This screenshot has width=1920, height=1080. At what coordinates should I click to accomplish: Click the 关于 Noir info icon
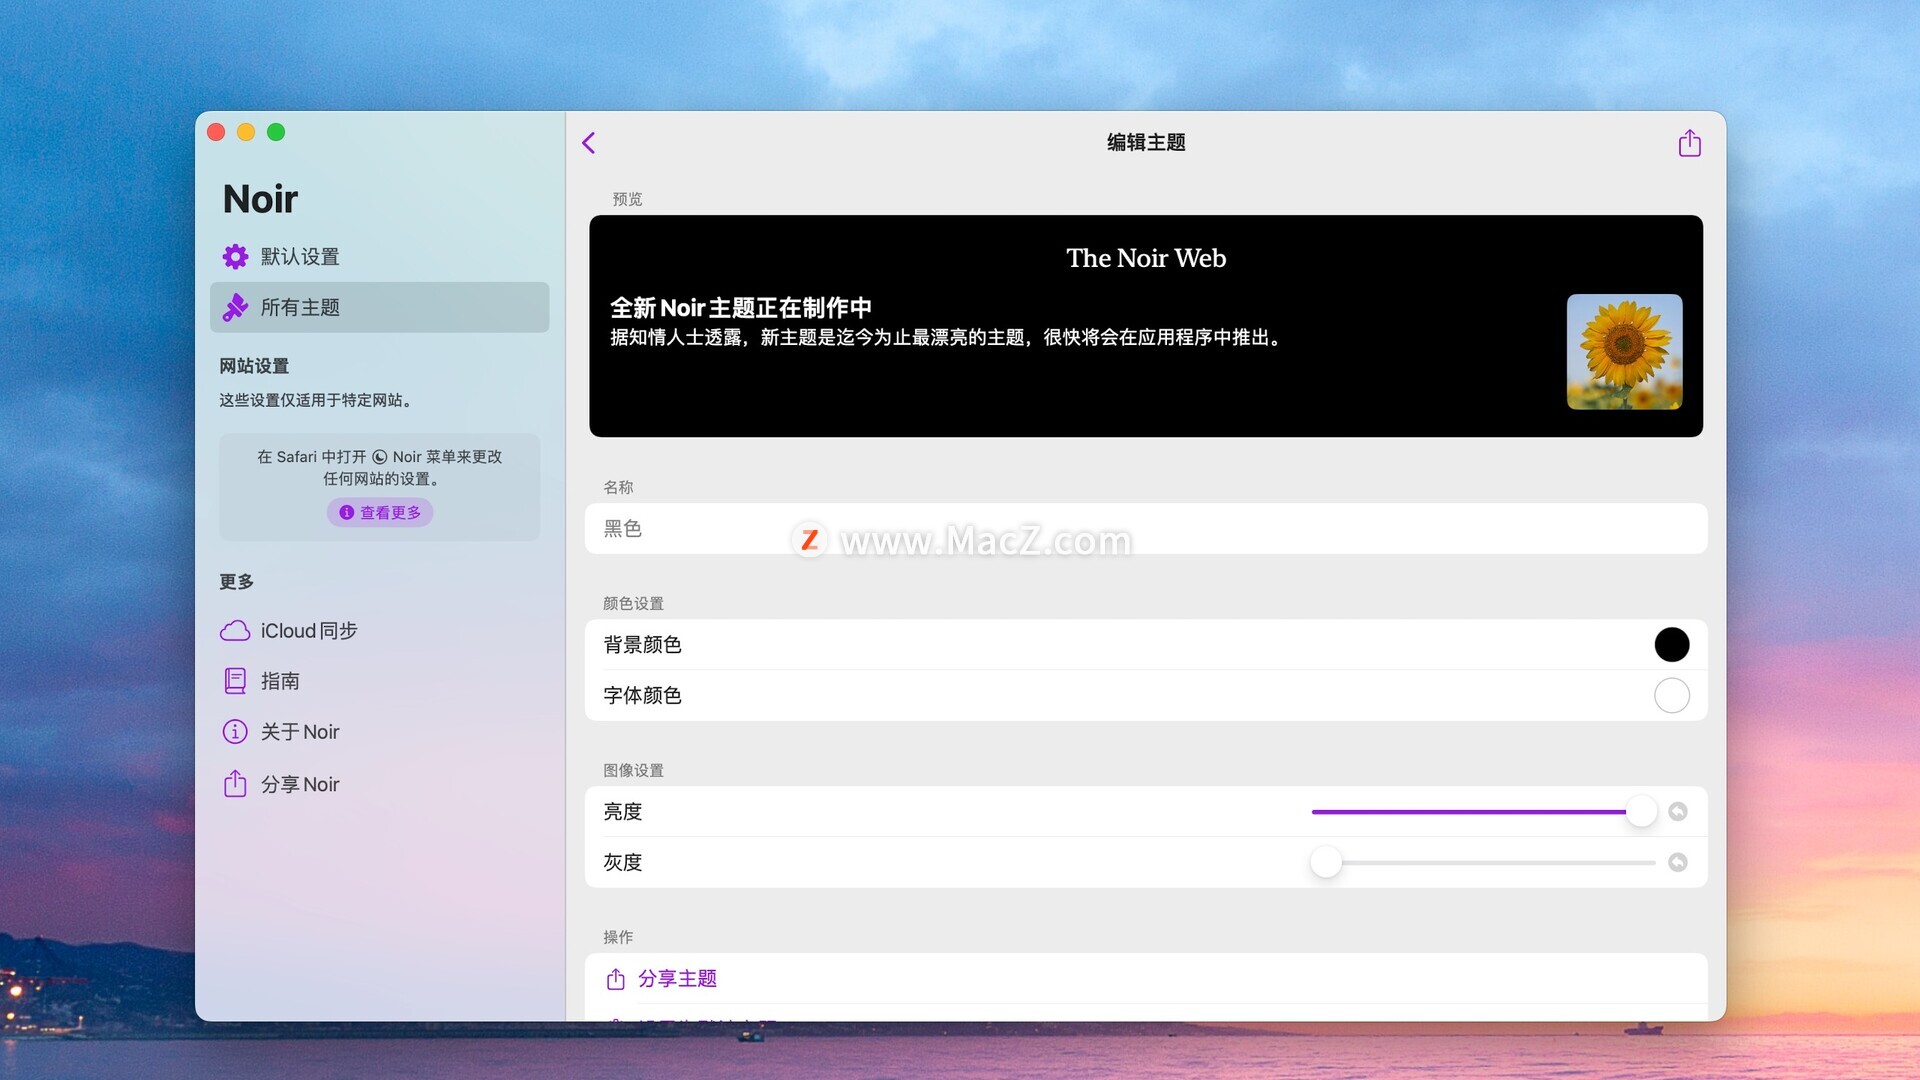pyautogui.click(x=235, y=732)
